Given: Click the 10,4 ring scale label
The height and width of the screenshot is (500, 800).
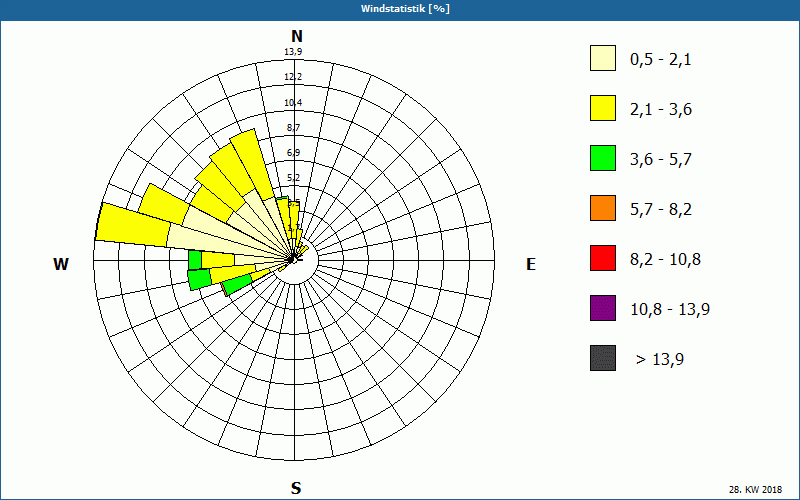Looking at the screenshot, I should click(x=293, y=103).
